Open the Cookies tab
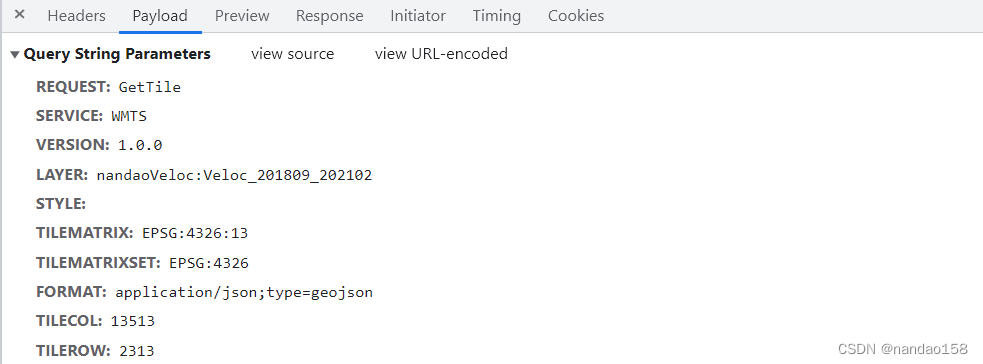The image size is (983, 364). [576, 16]
